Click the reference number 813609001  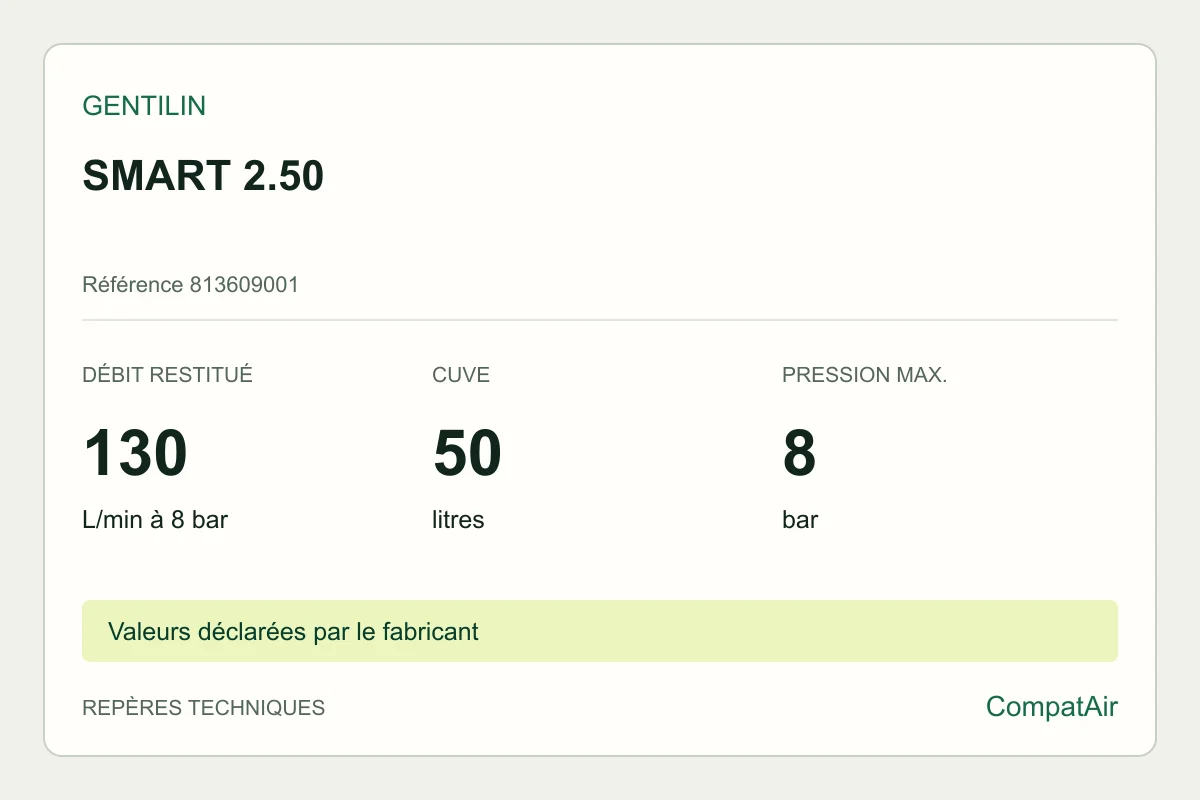tap(244, 285)
